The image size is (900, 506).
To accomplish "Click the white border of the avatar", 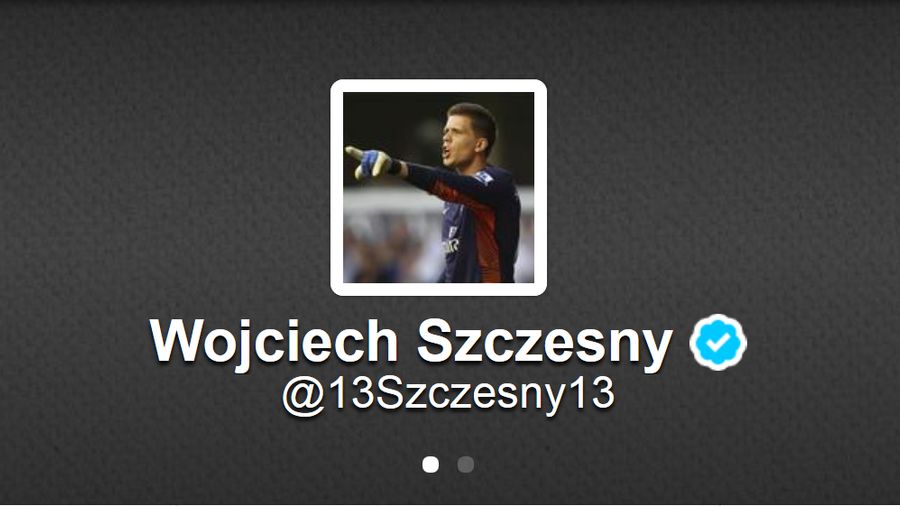I will click(x=439, y=85).
